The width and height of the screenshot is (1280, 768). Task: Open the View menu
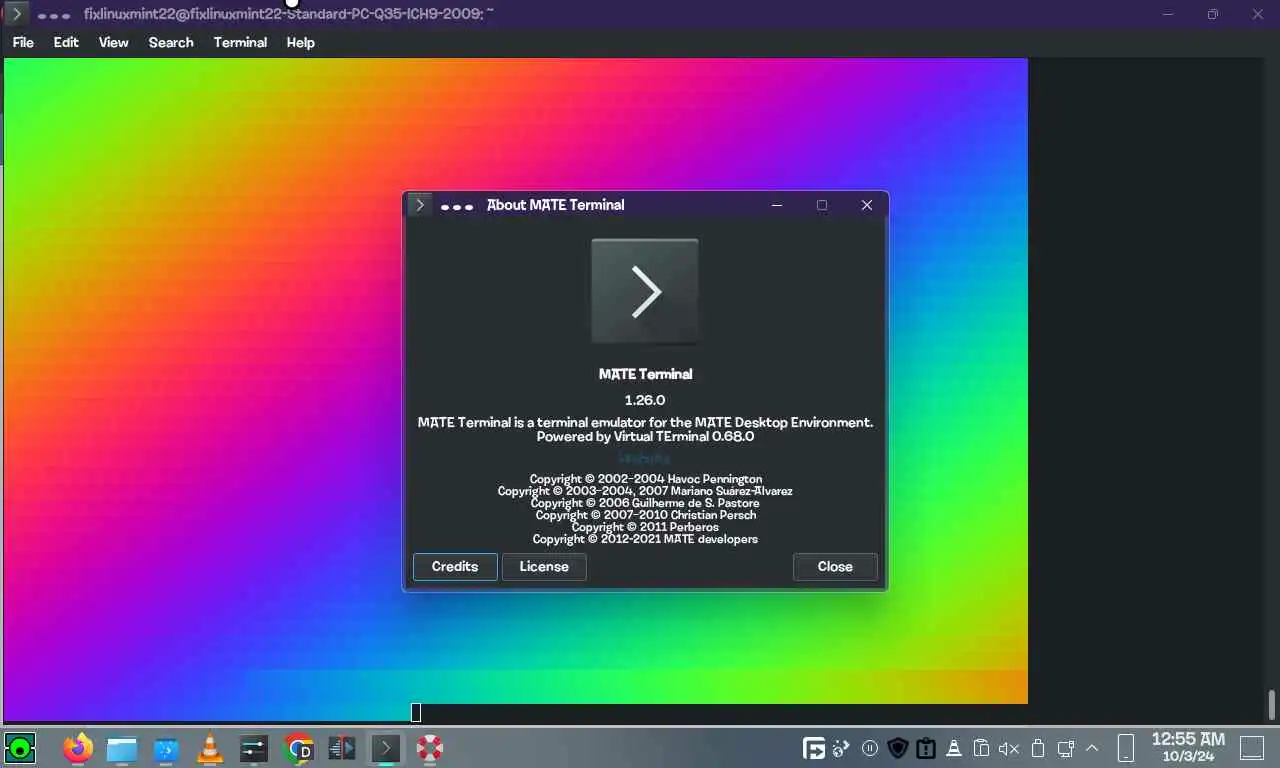pyautogui.click(x=114, y=42)
